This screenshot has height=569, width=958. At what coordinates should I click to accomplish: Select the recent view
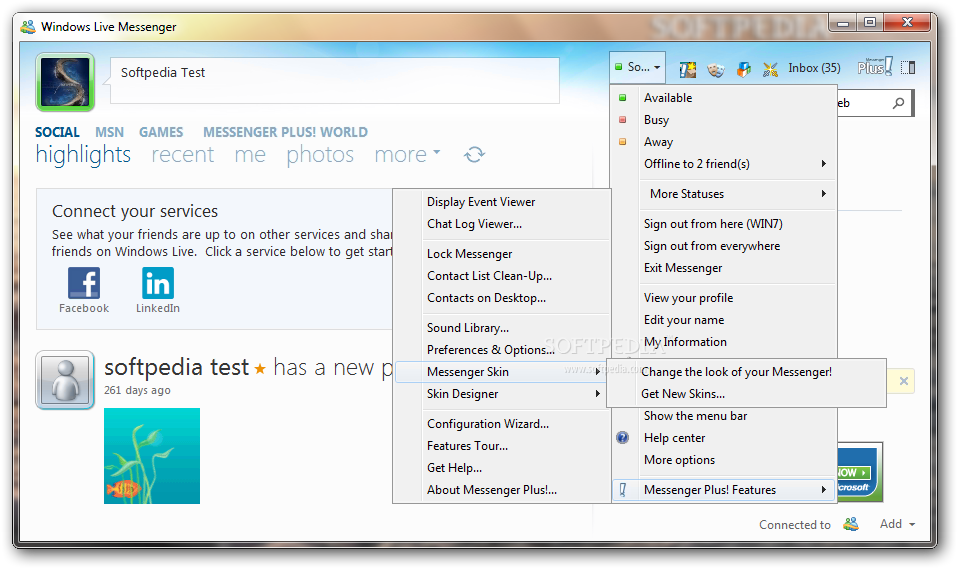coord(183,155)
